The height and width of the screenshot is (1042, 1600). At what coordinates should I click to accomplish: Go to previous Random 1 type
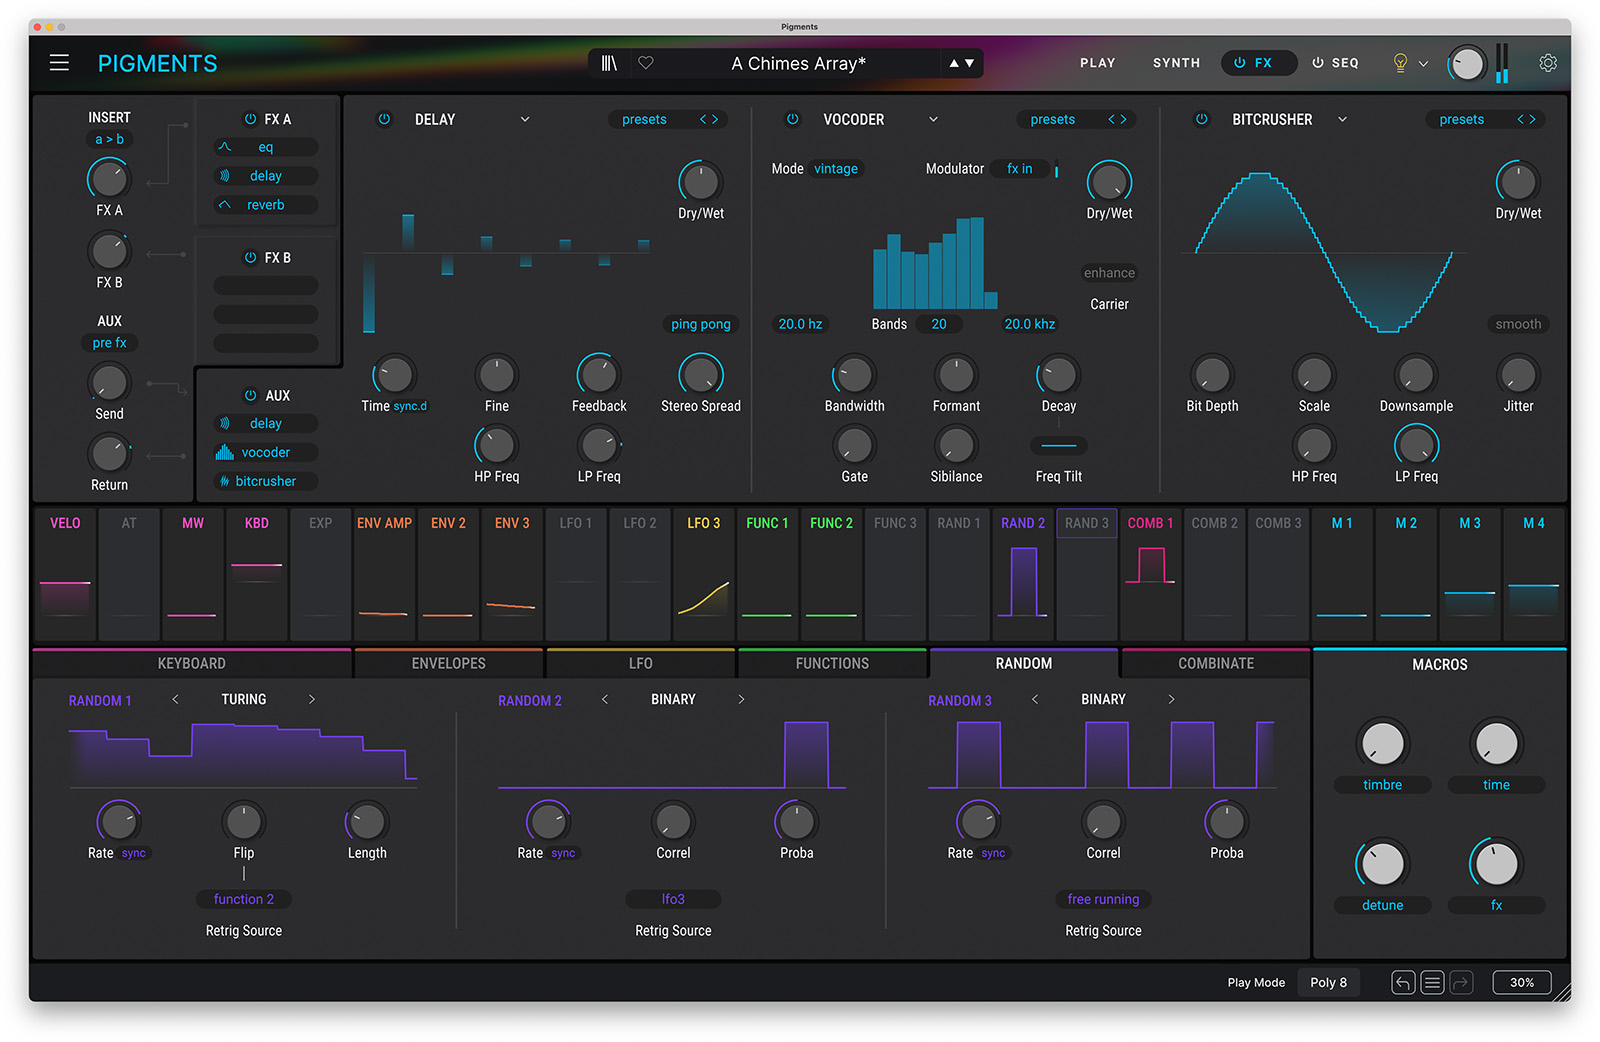pos(175,699)
